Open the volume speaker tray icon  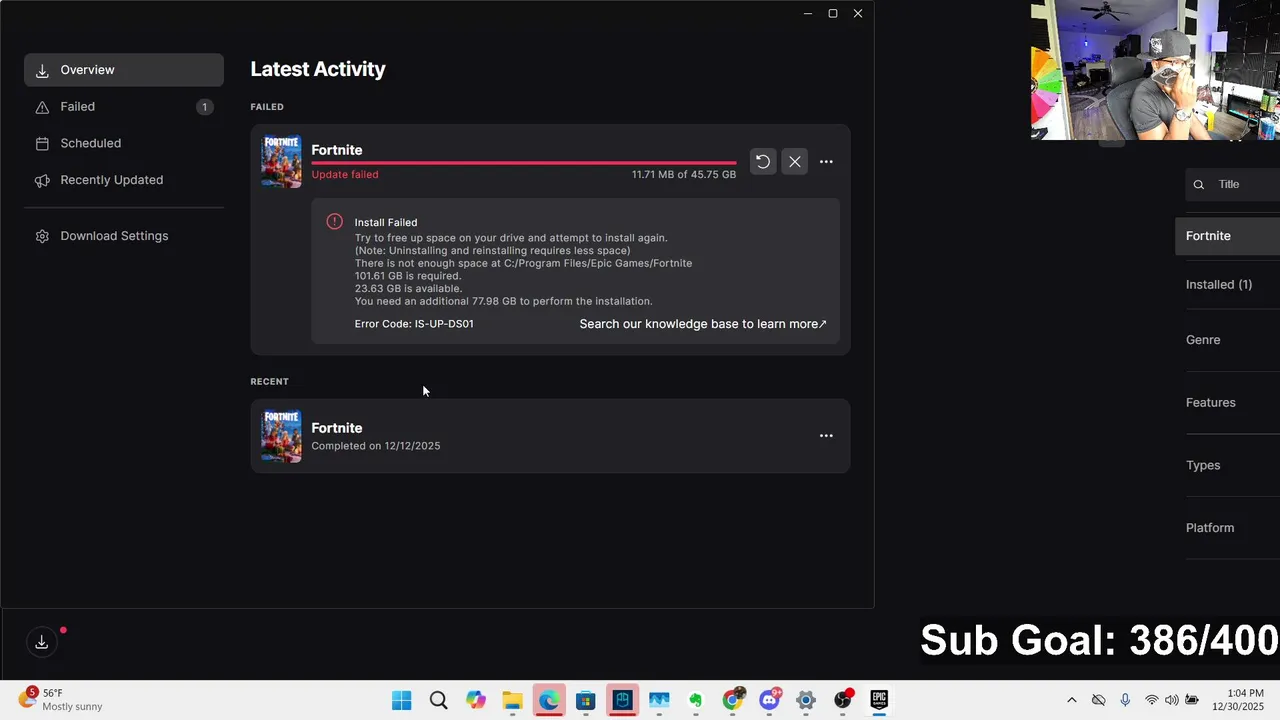pos(1171,700)
